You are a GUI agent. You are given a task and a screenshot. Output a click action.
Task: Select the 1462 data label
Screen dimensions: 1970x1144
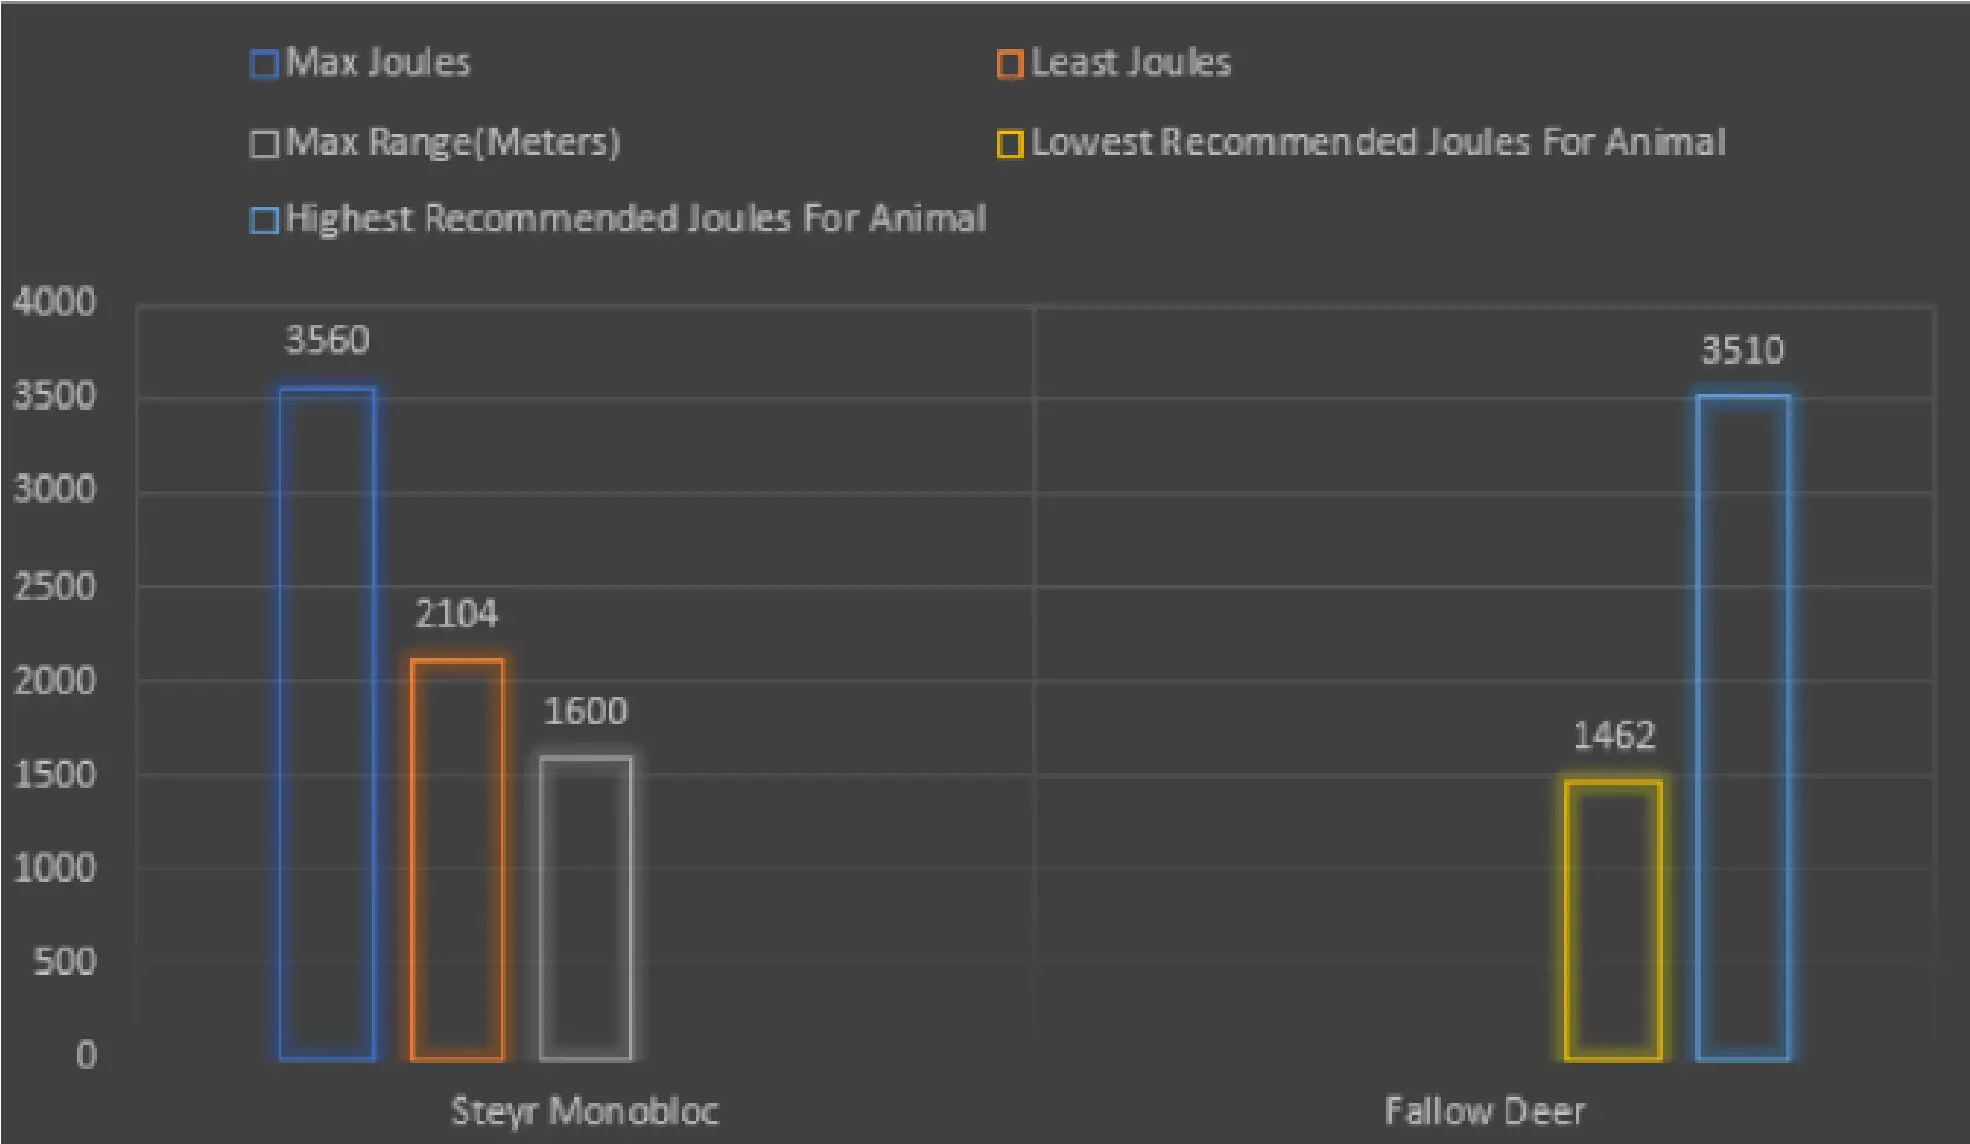1614,737
